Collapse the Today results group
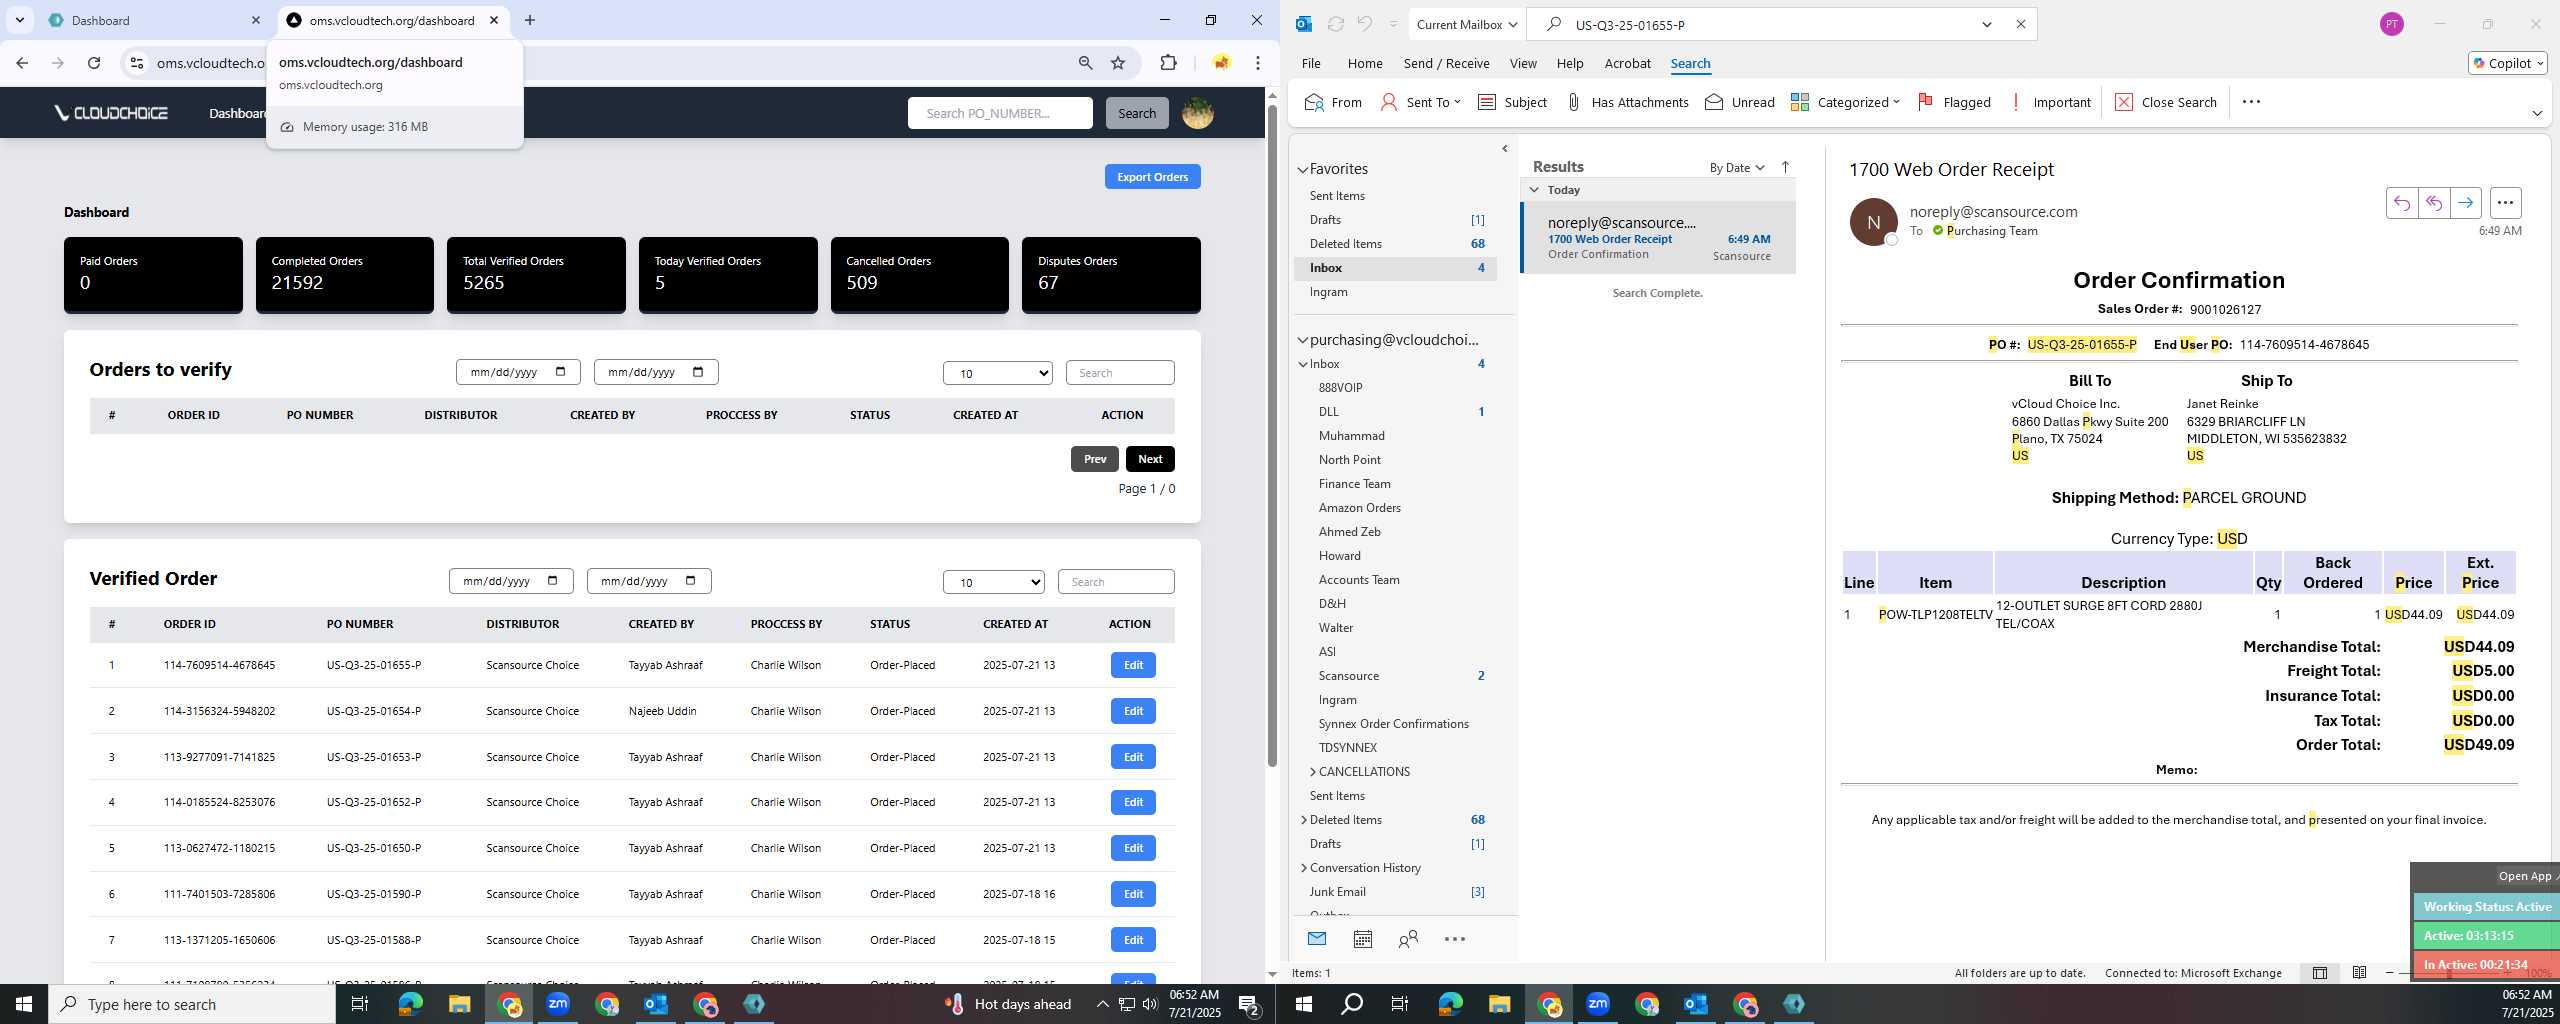Viewport: 2560px width, 1024px height. coord(1534,189)
